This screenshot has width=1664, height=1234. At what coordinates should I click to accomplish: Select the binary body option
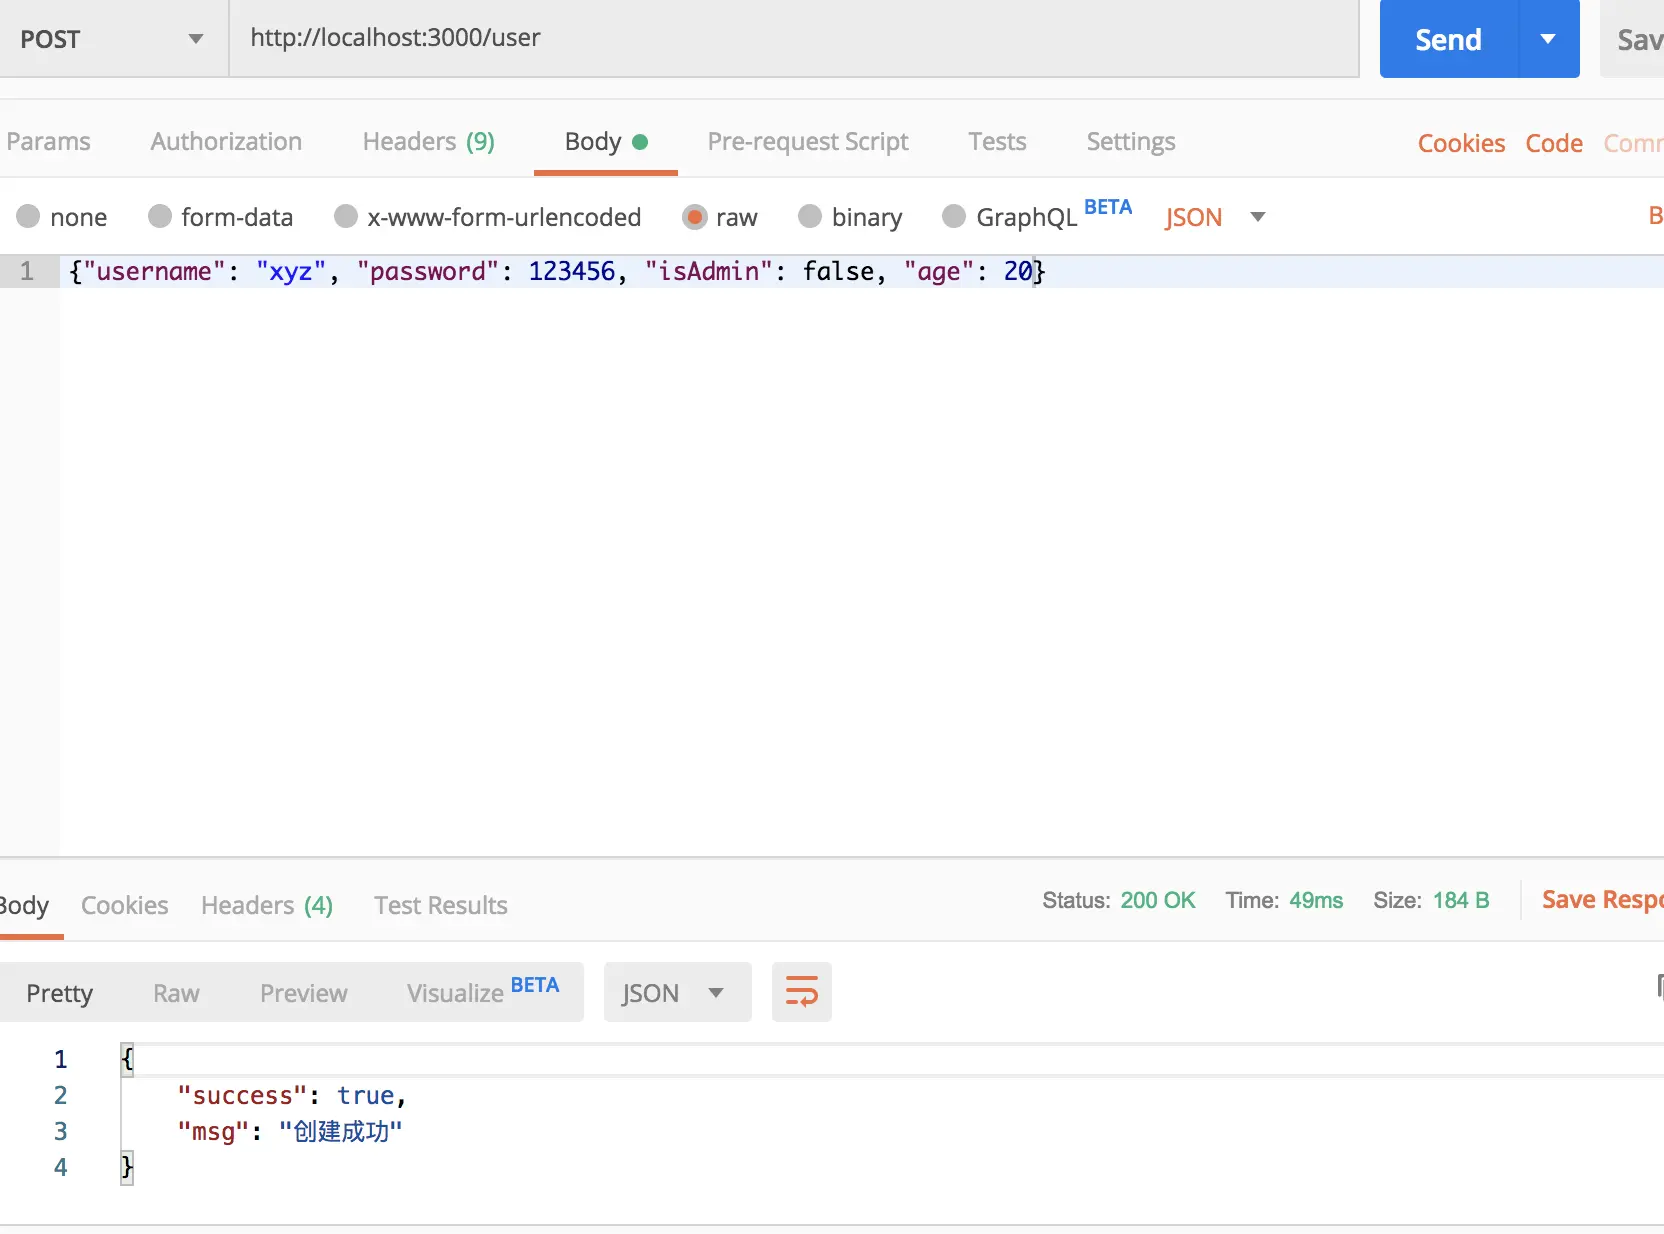(x=851, y=217)
